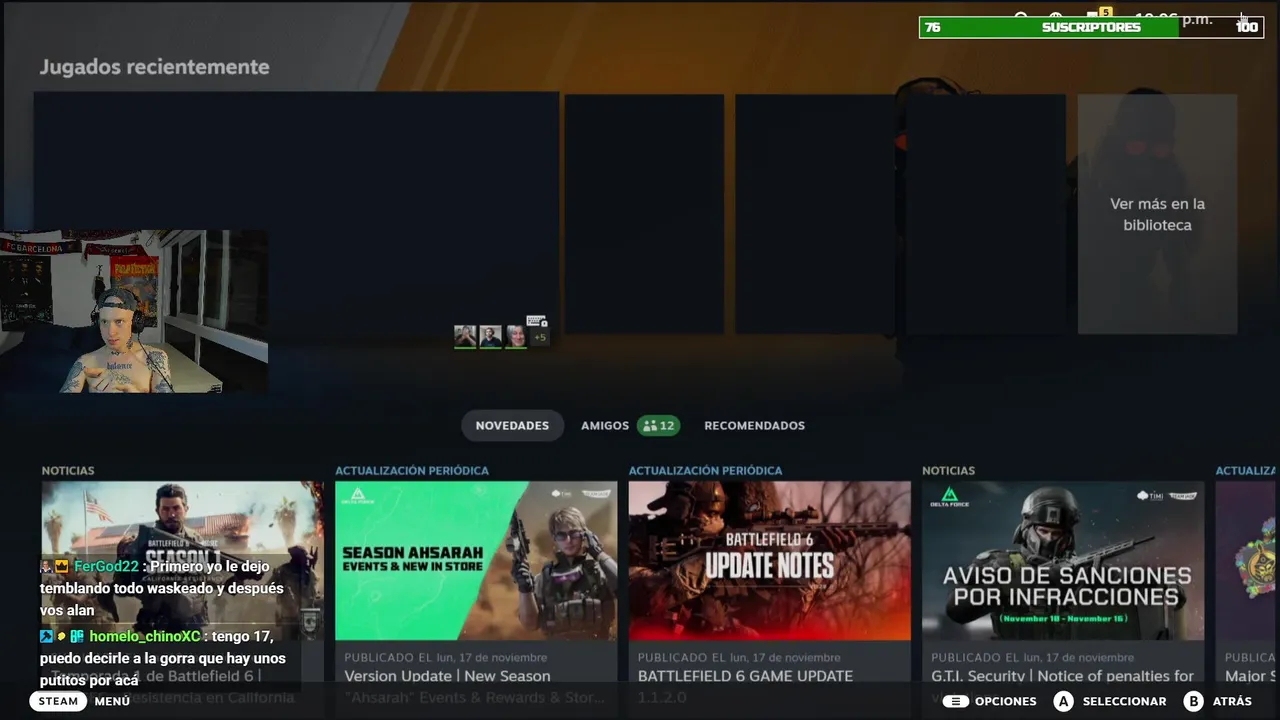Click the chat badge icons beside homelo_chinoXC

click(62, 636)
